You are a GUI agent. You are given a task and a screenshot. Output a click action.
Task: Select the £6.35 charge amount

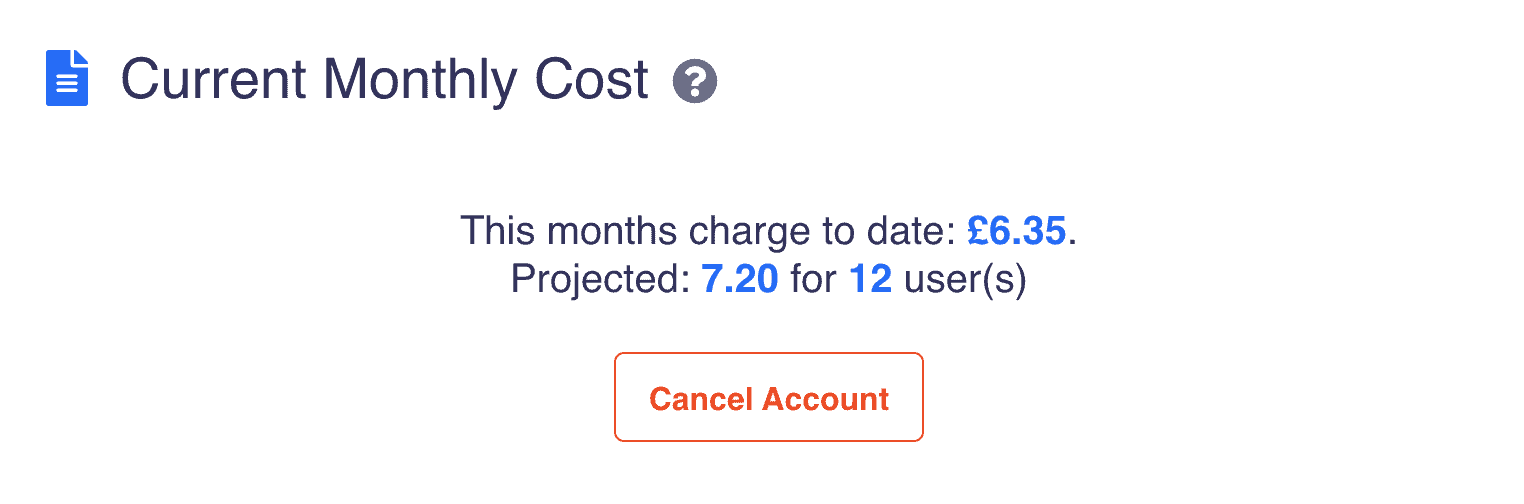1017,231
